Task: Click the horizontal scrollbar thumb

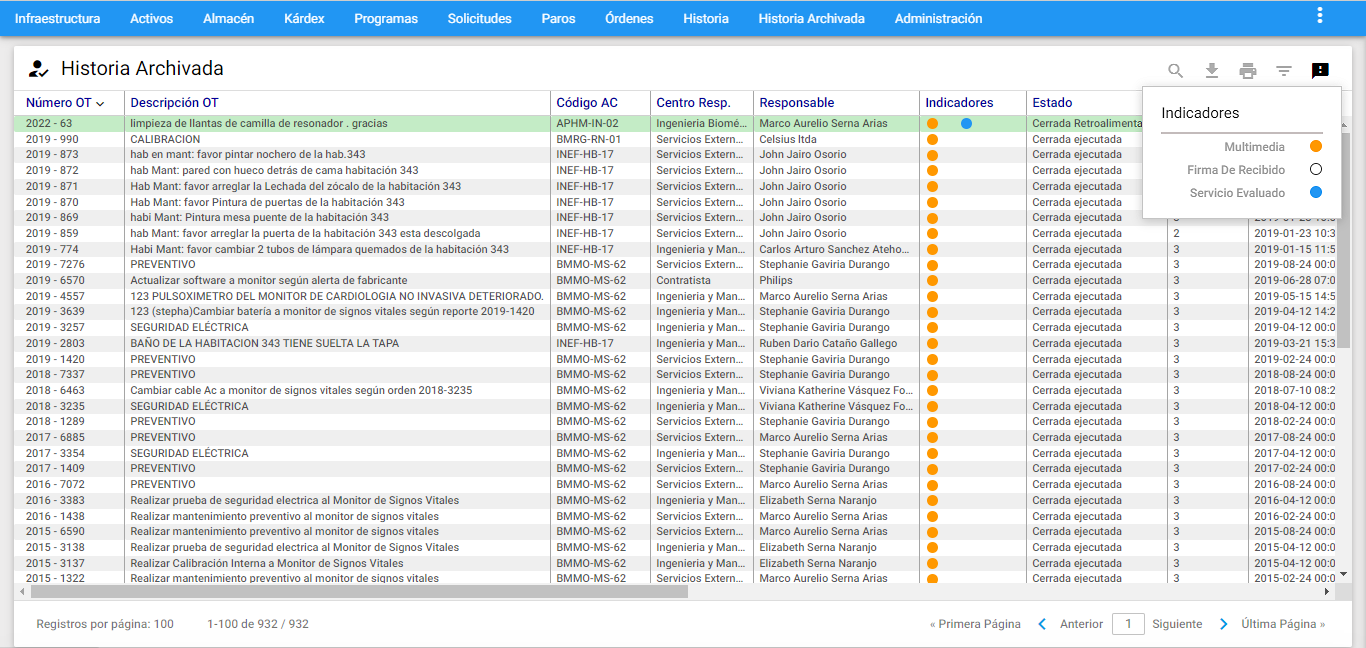Action: 358,591
